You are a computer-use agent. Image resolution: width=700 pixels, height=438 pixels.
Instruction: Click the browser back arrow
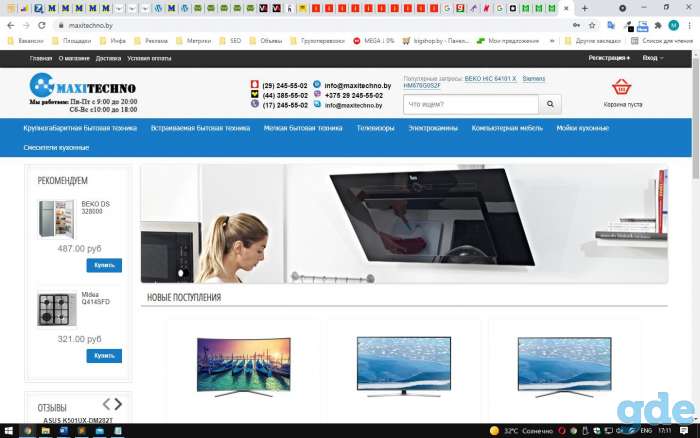coord(11,25)
